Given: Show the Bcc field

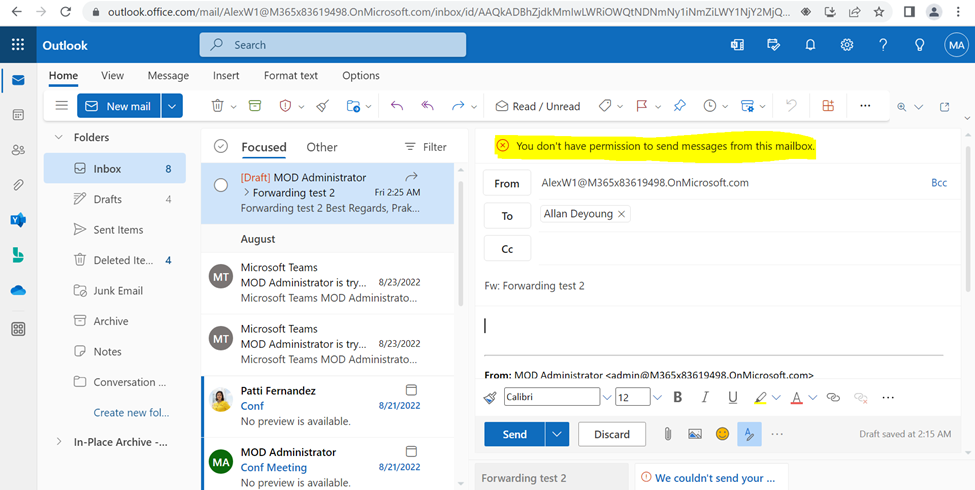Looking at the screenshot, I should pyautogui.click(x=939, y=183).
